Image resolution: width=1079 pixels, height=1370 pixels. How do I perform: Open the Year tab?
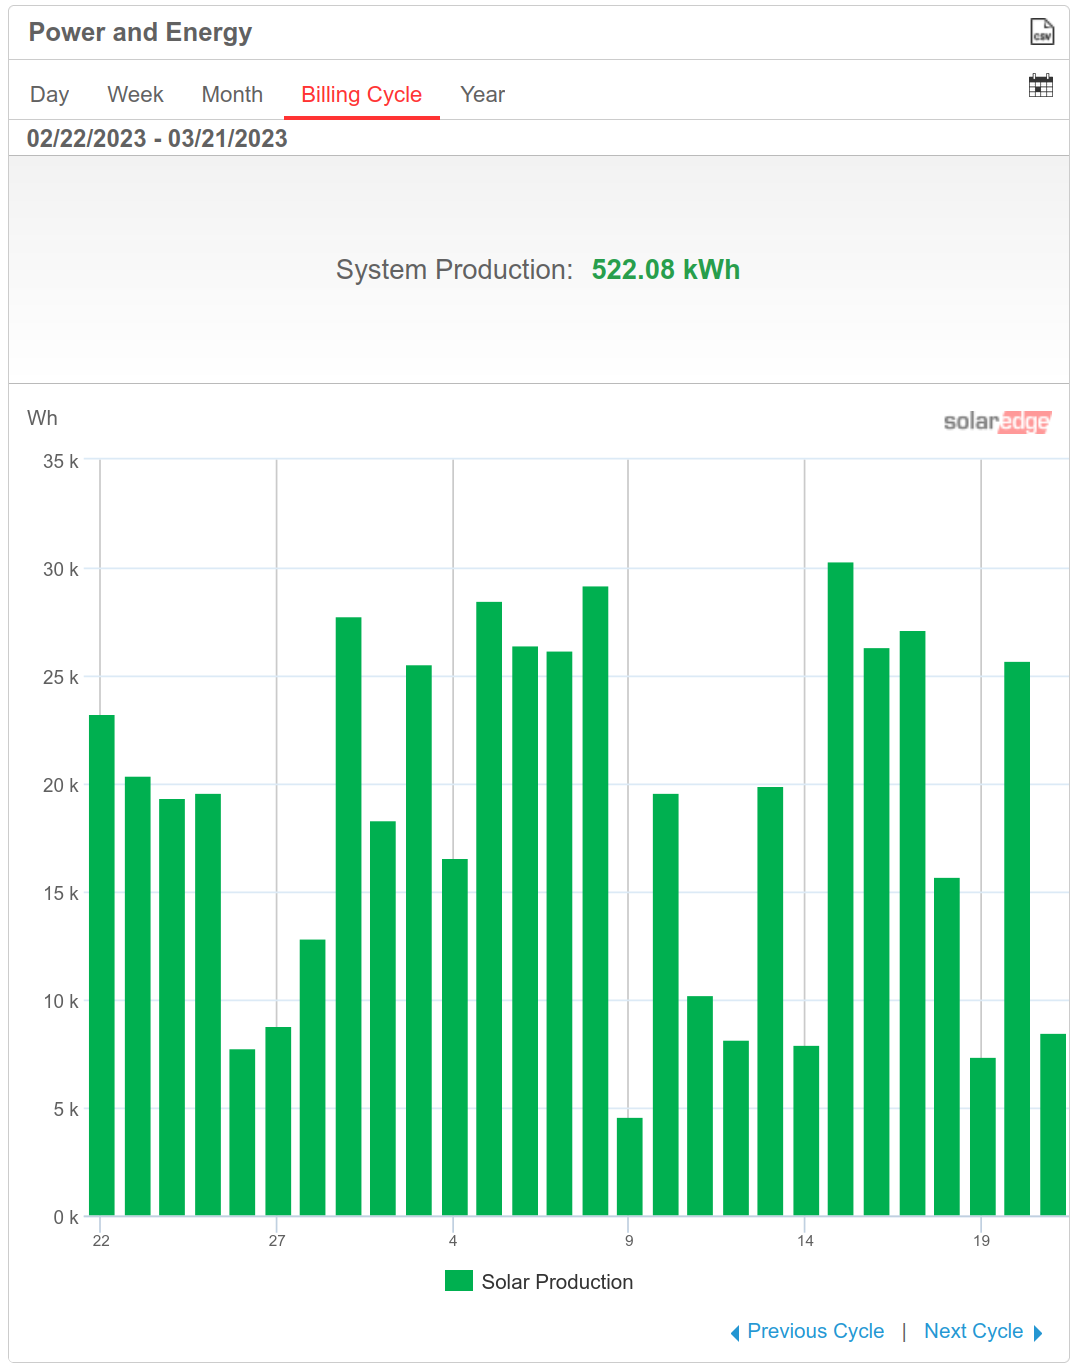(482, 95)
